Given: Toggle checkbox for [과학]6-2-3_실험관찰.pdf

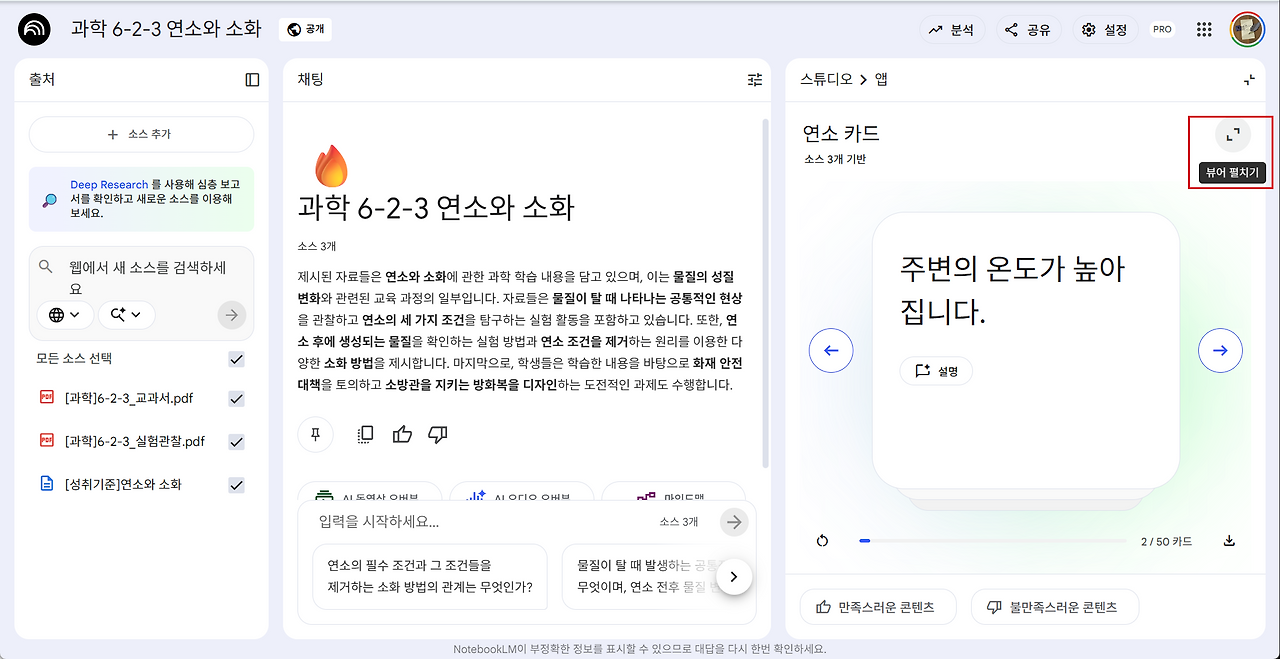Looking at the screenshot, I should pos(236,441).
